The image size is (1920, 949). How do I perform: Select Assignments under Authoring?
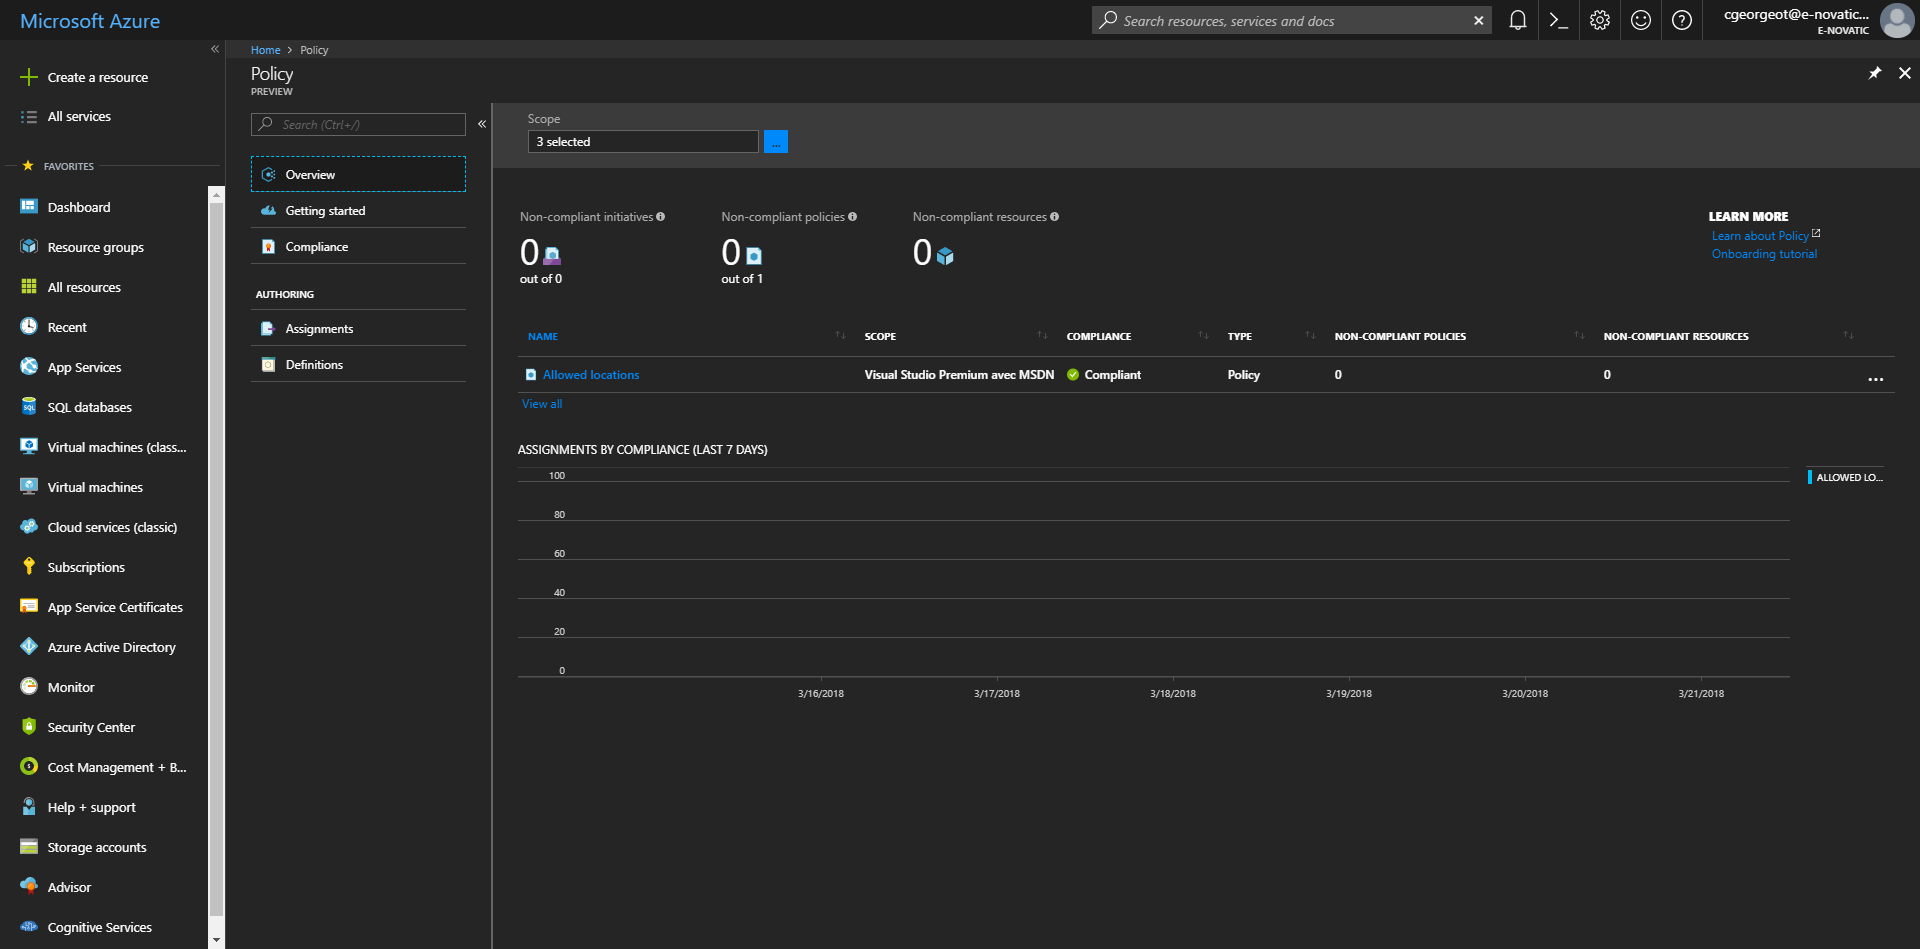click(x=319, y=329)
